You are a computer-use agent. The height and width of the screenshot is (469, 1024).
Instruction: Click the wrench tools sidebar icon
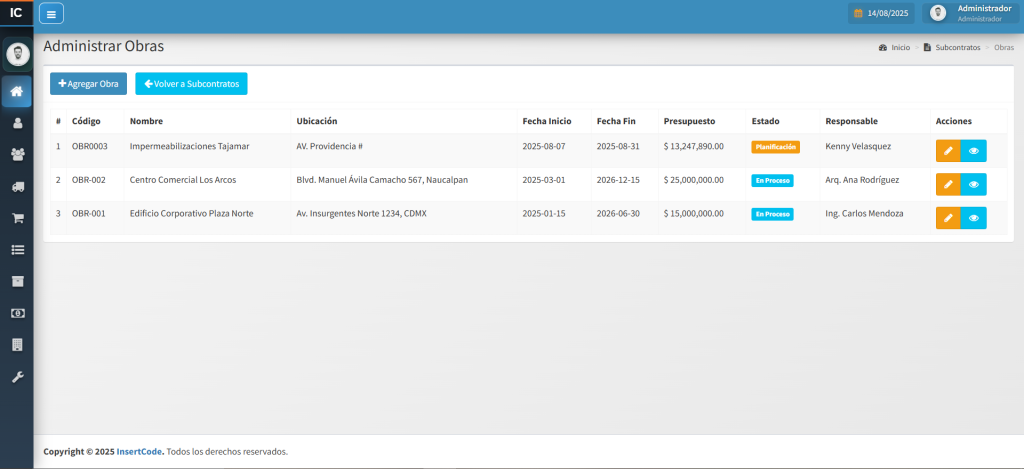(x=17, y=377)
